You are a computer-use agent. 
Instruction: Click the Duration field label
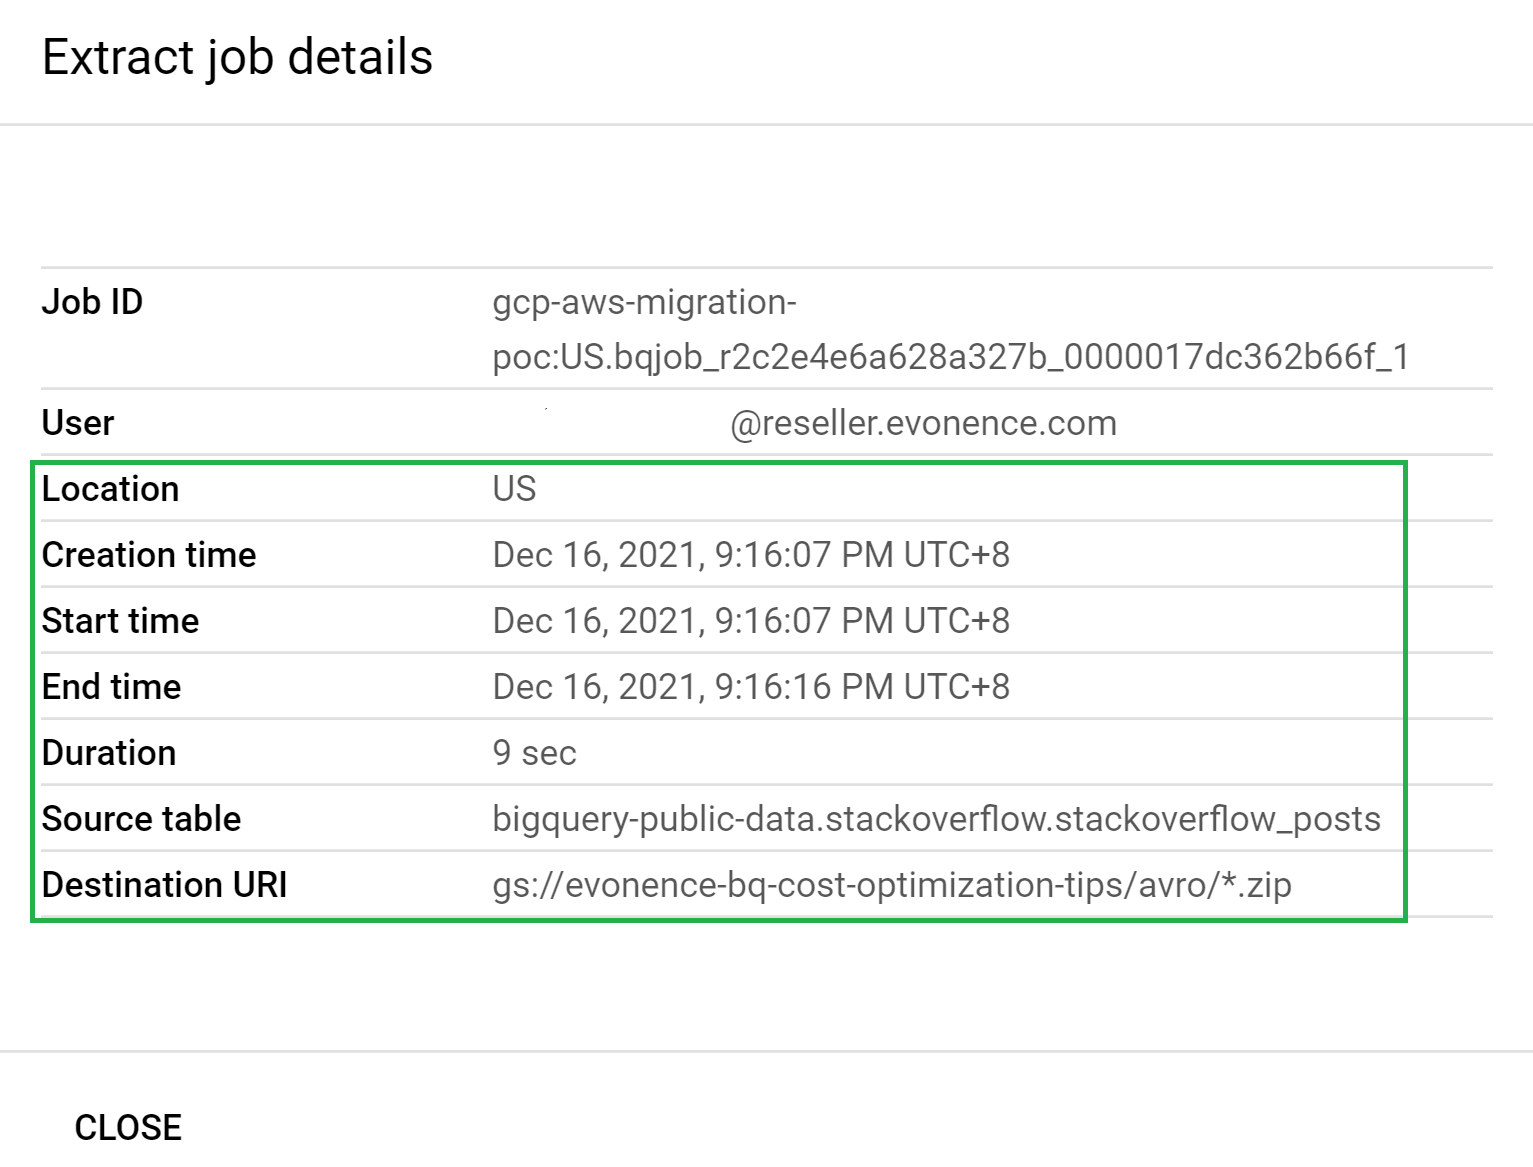[108, 752]
